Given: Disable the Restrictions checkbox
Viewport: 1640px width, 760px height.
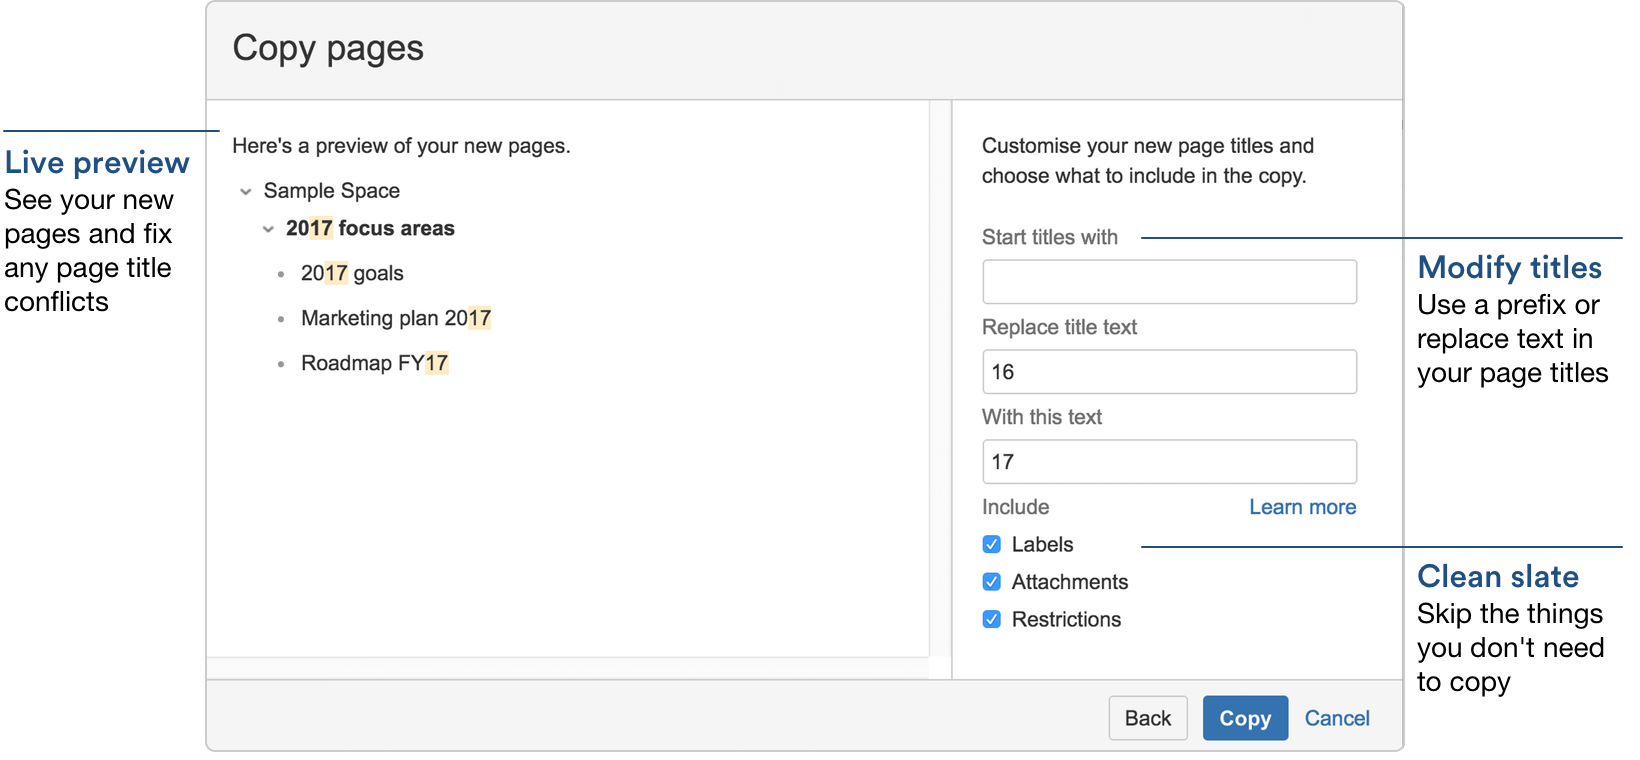Looking at the screenshot, I should [x=992, y=619].
